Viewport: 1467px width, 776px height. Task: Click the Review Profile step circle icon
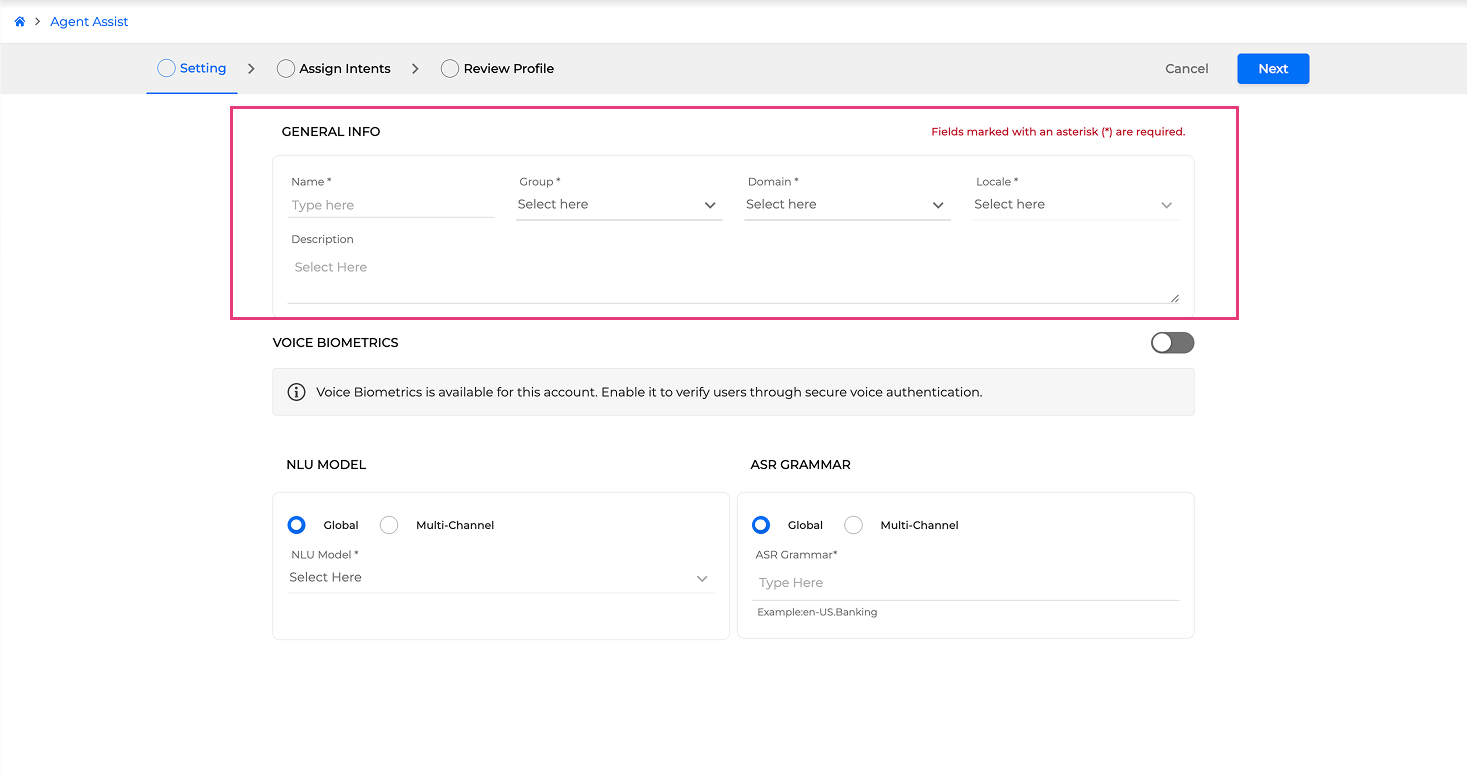click(450, 69)
